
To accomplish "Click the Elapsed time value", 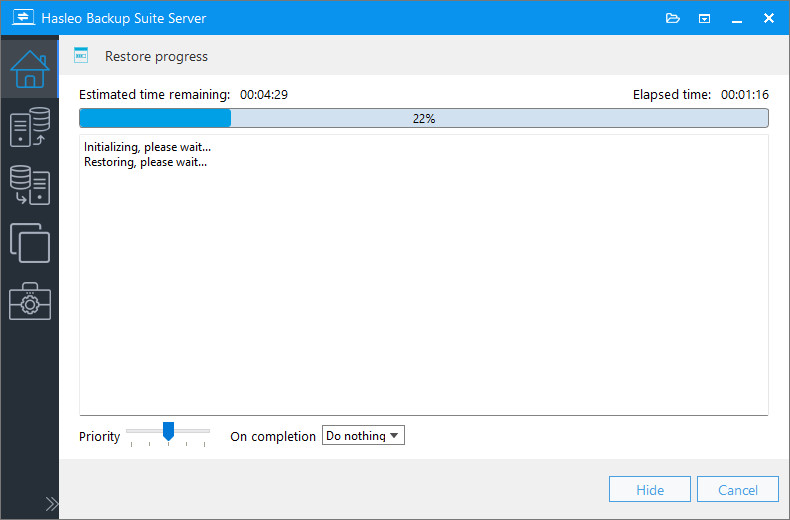I will pos(743,95).
